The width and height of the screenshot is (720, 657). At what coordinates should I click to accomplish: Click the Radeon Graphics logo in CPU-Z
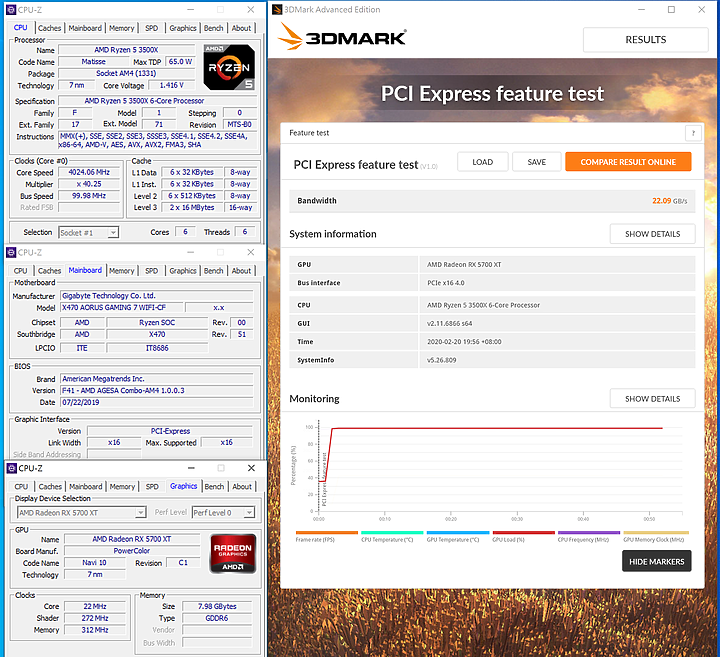pyautogui.click(x=233, y=553)
